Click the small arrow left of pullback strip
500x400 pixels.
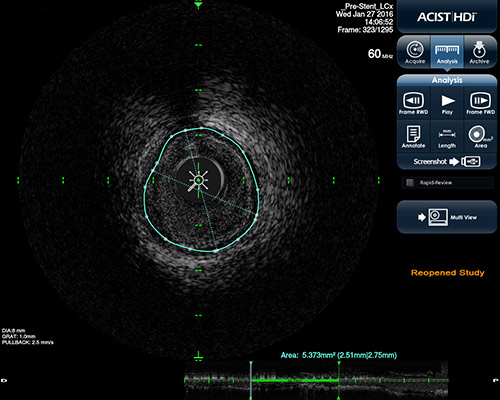tap(4, 380)
